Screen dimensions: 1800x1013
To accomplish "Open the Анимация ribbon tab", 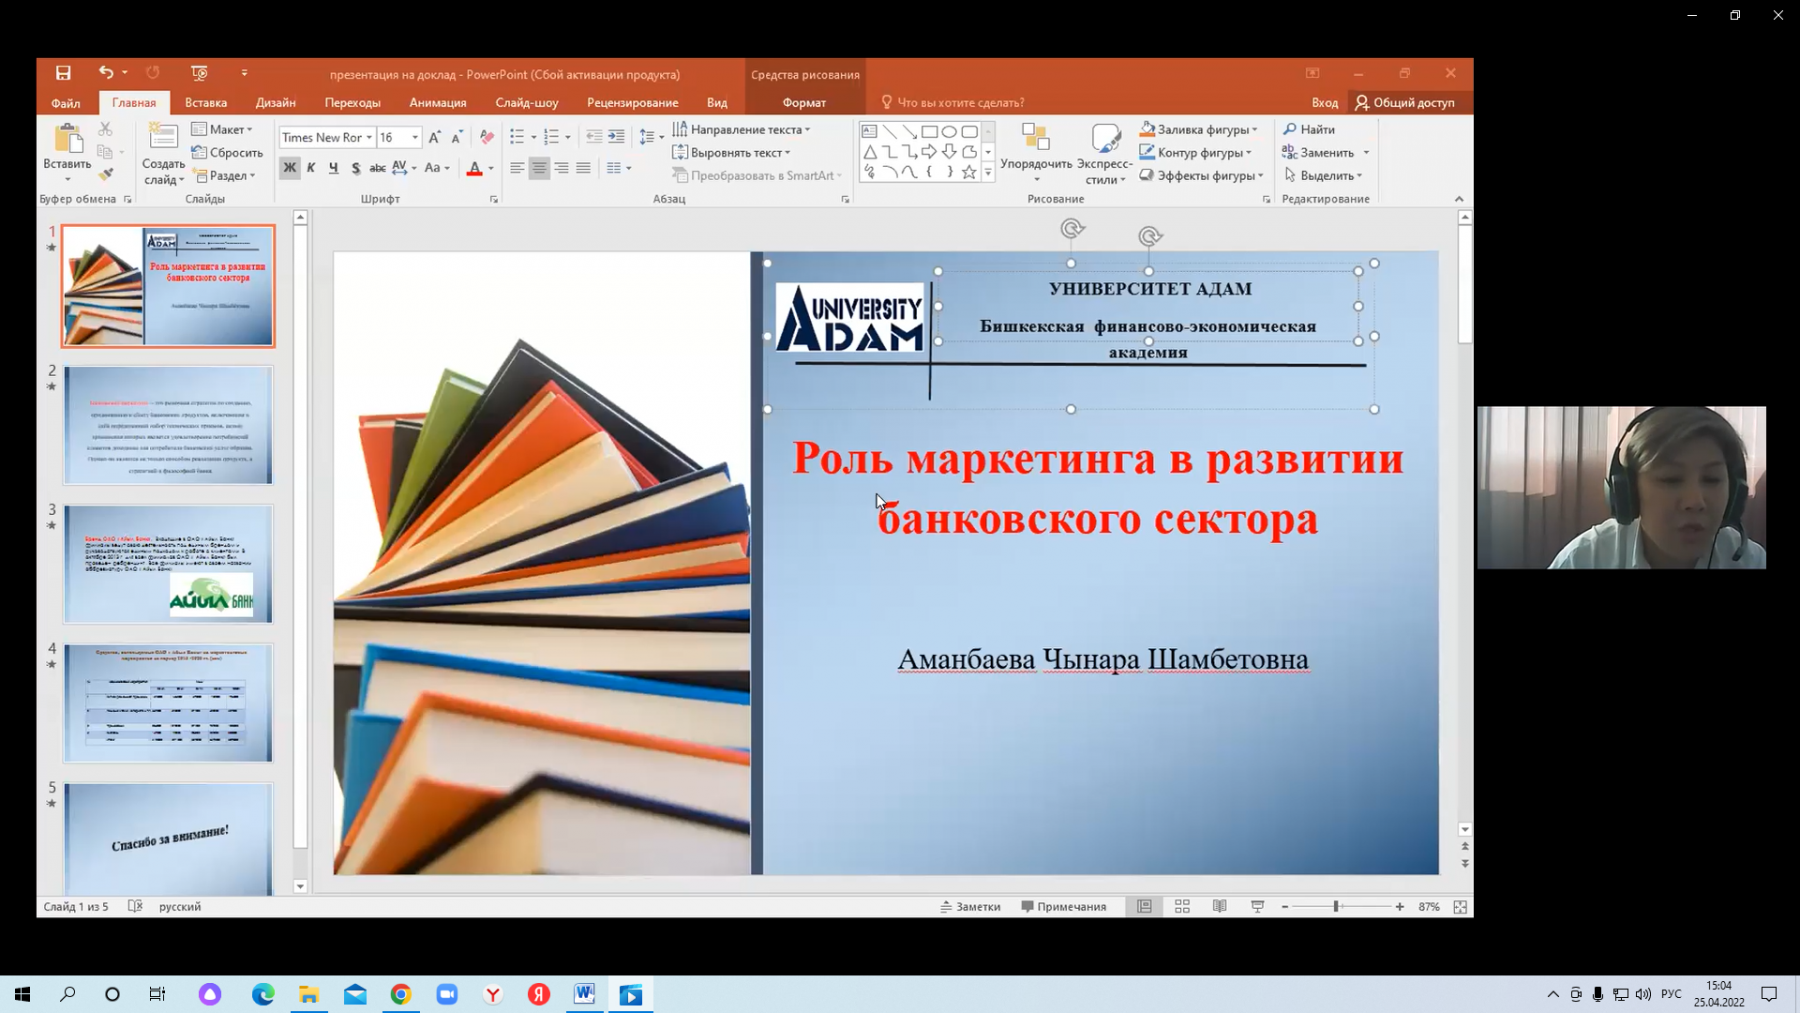I will point(438,102).
